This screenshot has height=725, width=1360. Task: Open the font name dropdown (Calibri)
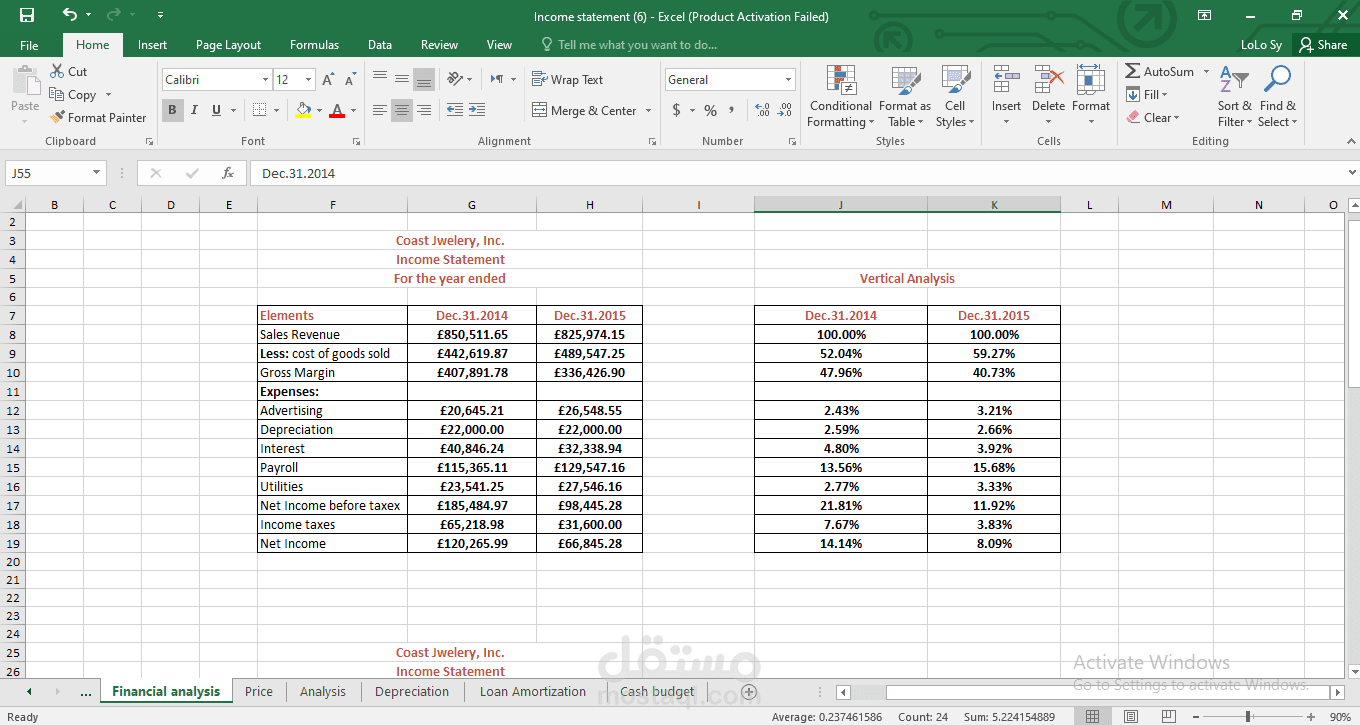[x=266, y=80]
